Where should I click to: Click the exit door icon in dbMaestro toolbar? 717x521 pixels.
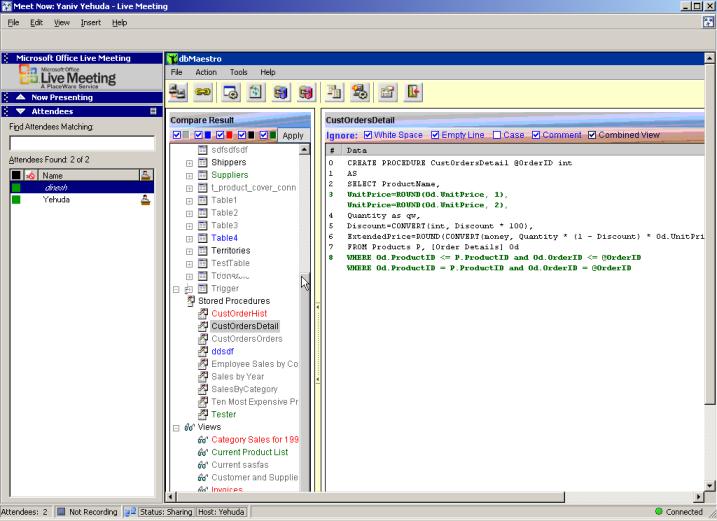(413, 93)
